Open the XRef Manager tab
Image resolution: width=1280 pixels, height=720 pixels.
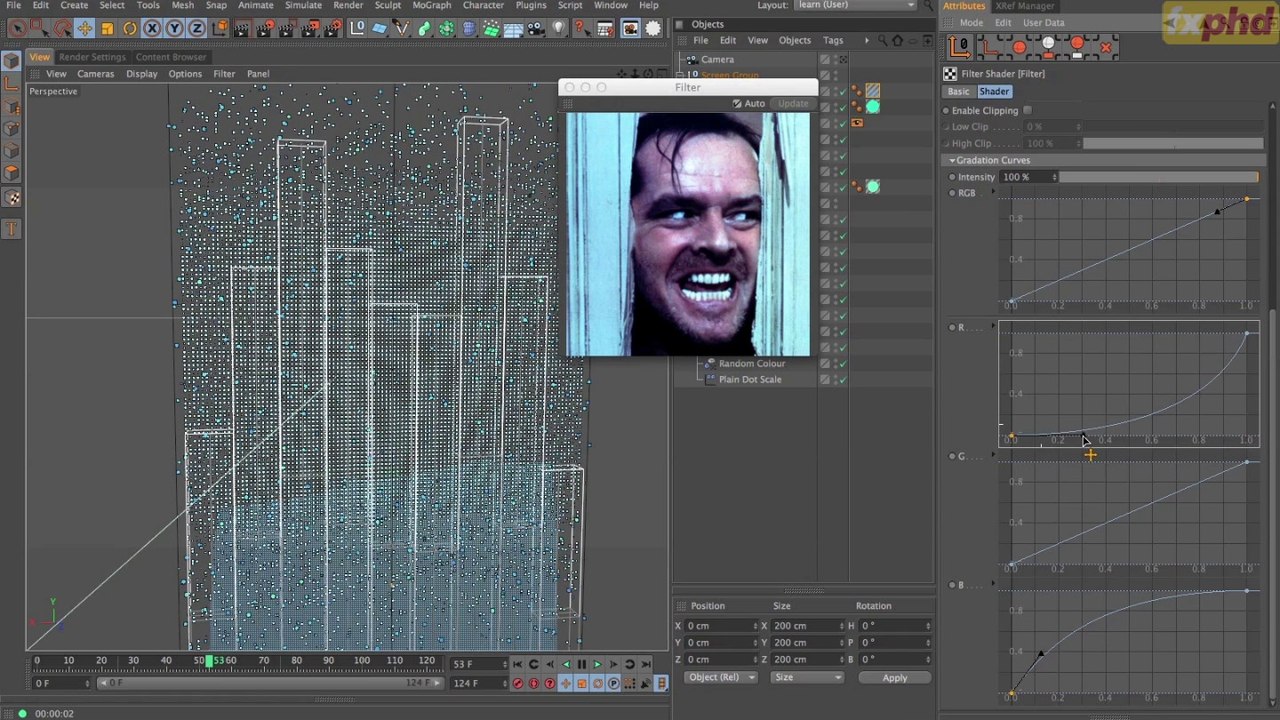1025,6
